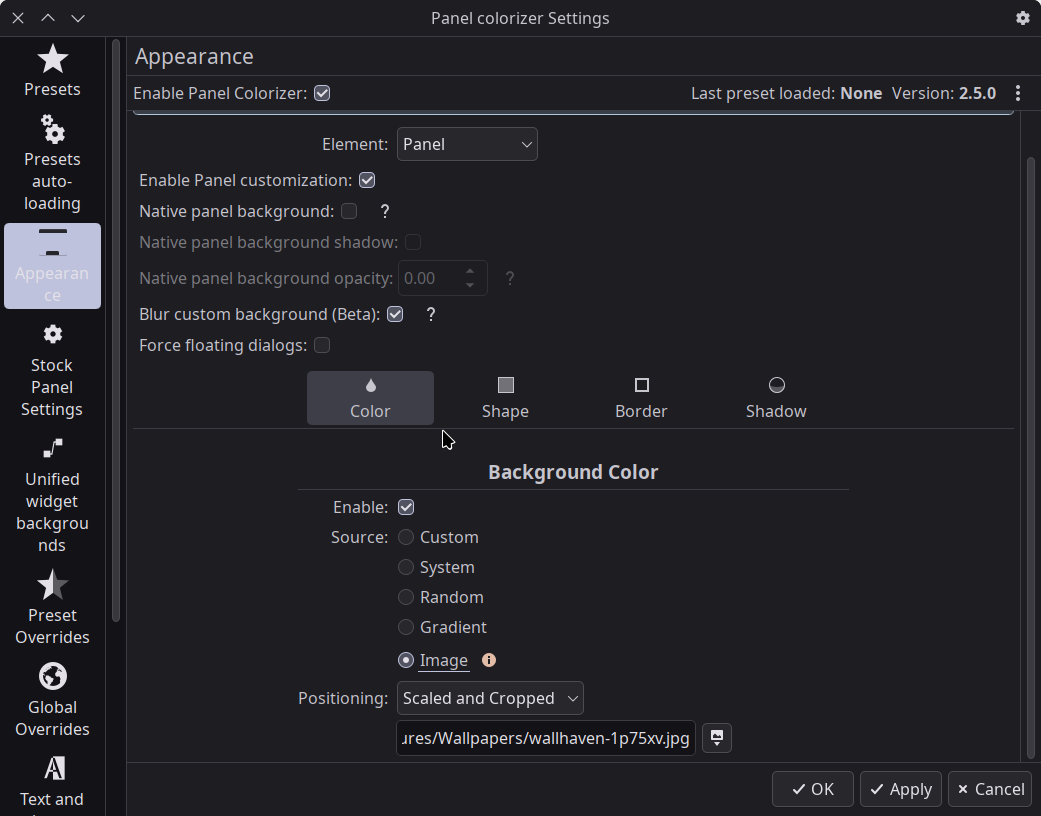1041x816 pixels.
Task: Switch to the Shape tab
Action: pyautogui.click(x=505, y=398)
